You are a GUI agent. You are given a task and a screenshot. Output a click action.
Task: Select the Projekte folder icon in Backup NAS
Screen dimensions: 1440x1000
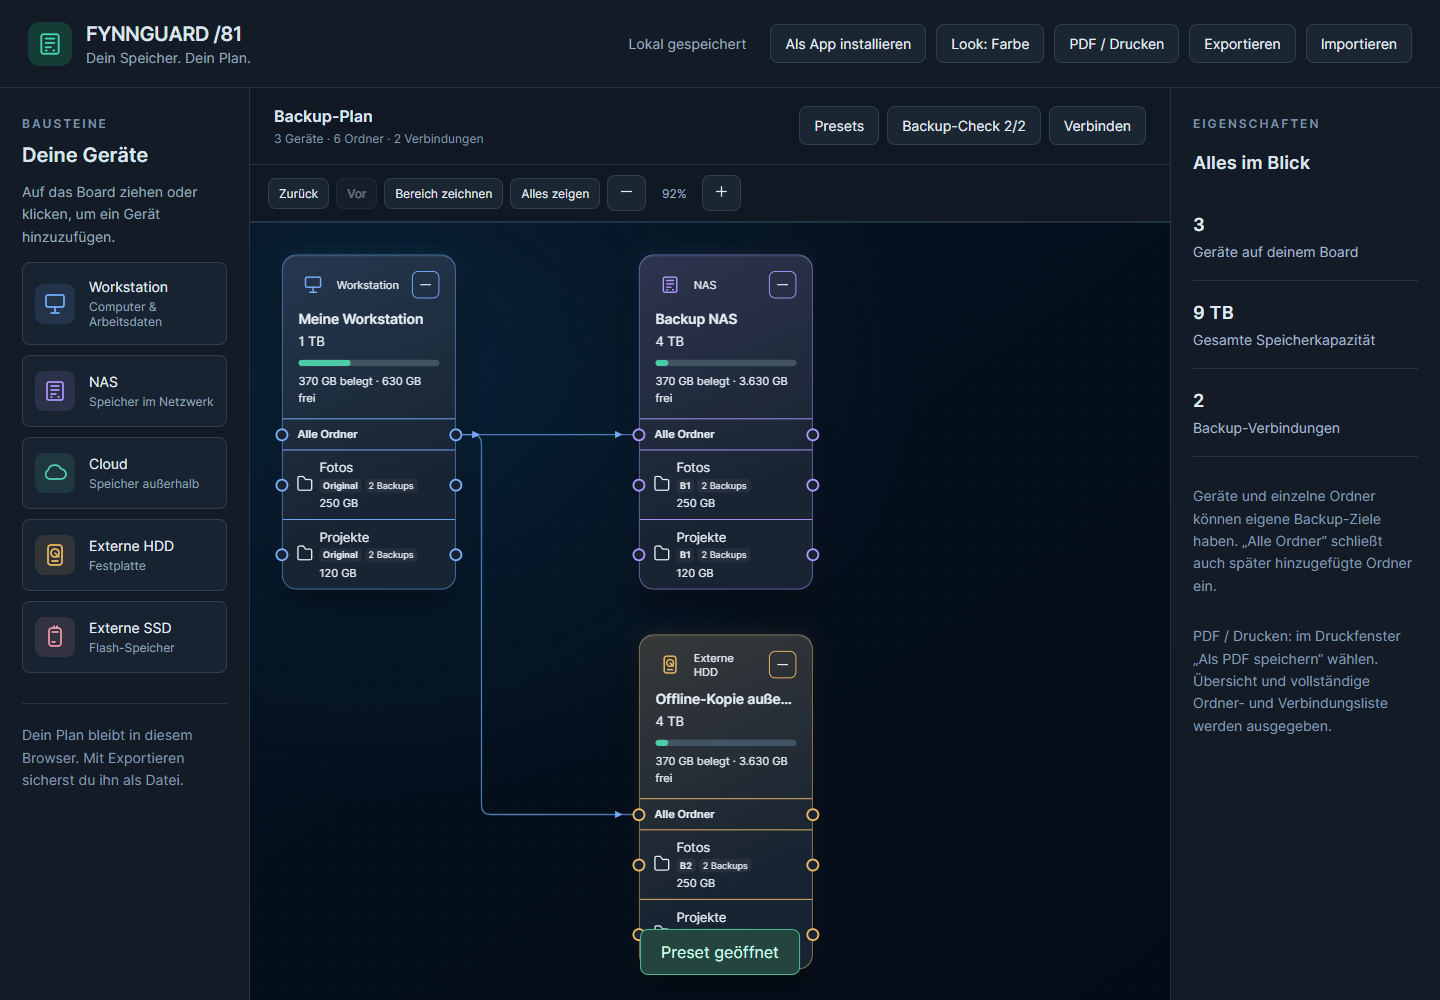coord(662,553)
